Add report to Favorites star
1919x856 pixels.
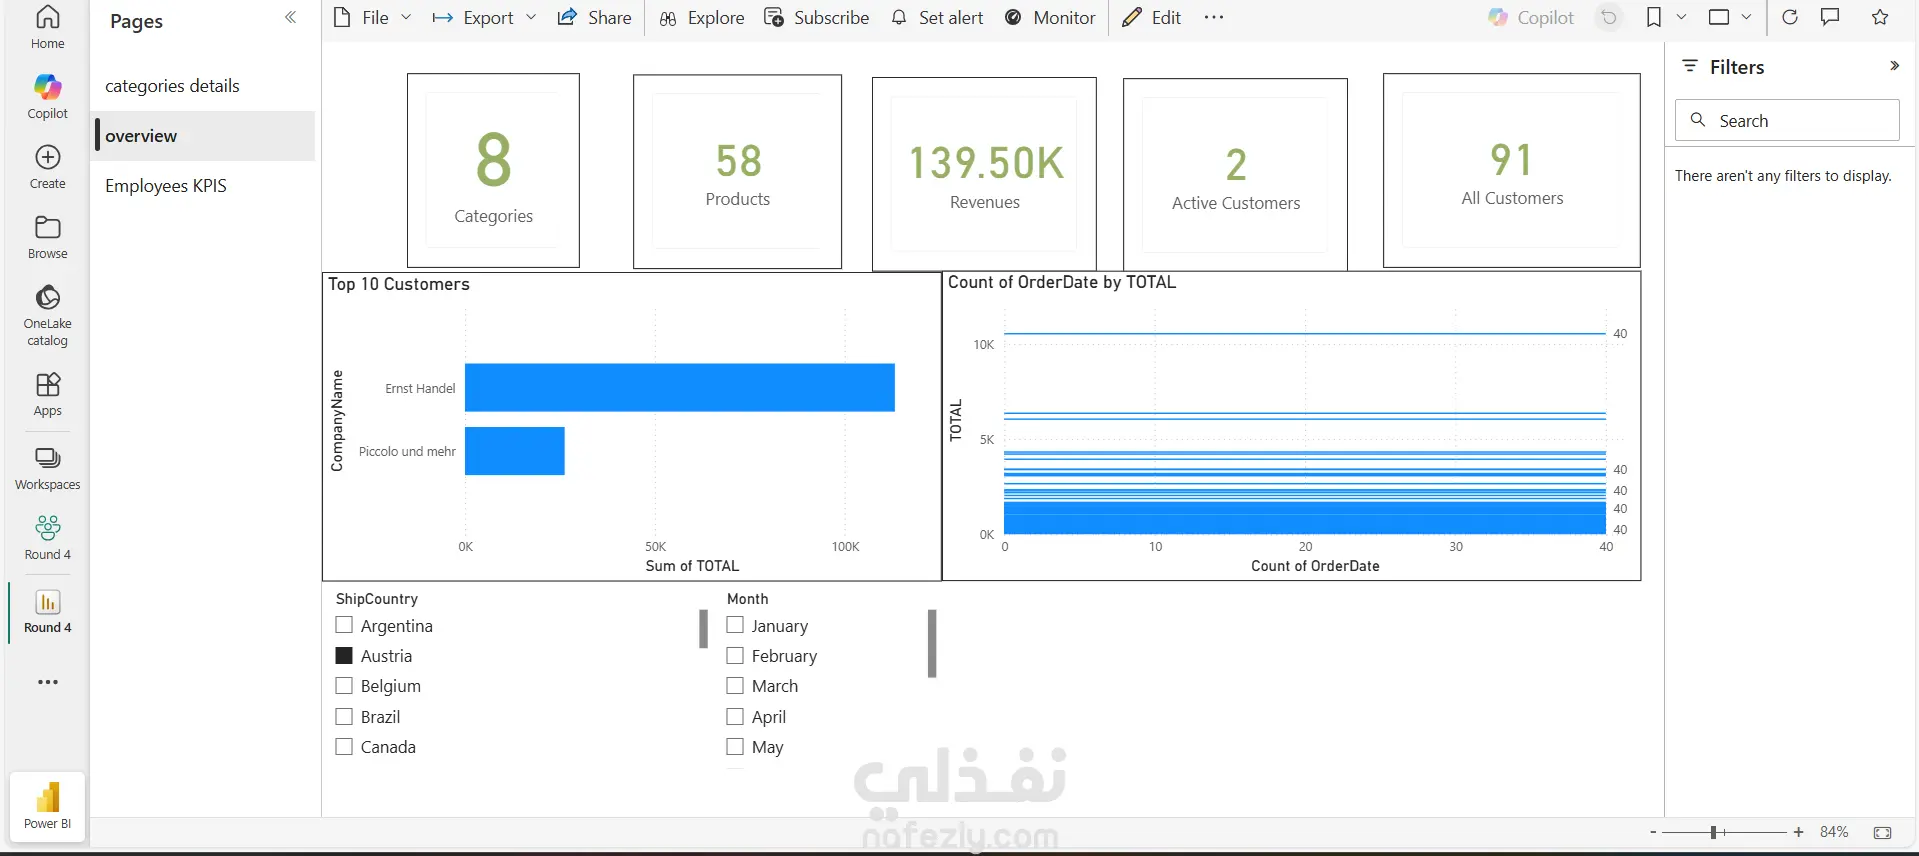click(1880, 17)
